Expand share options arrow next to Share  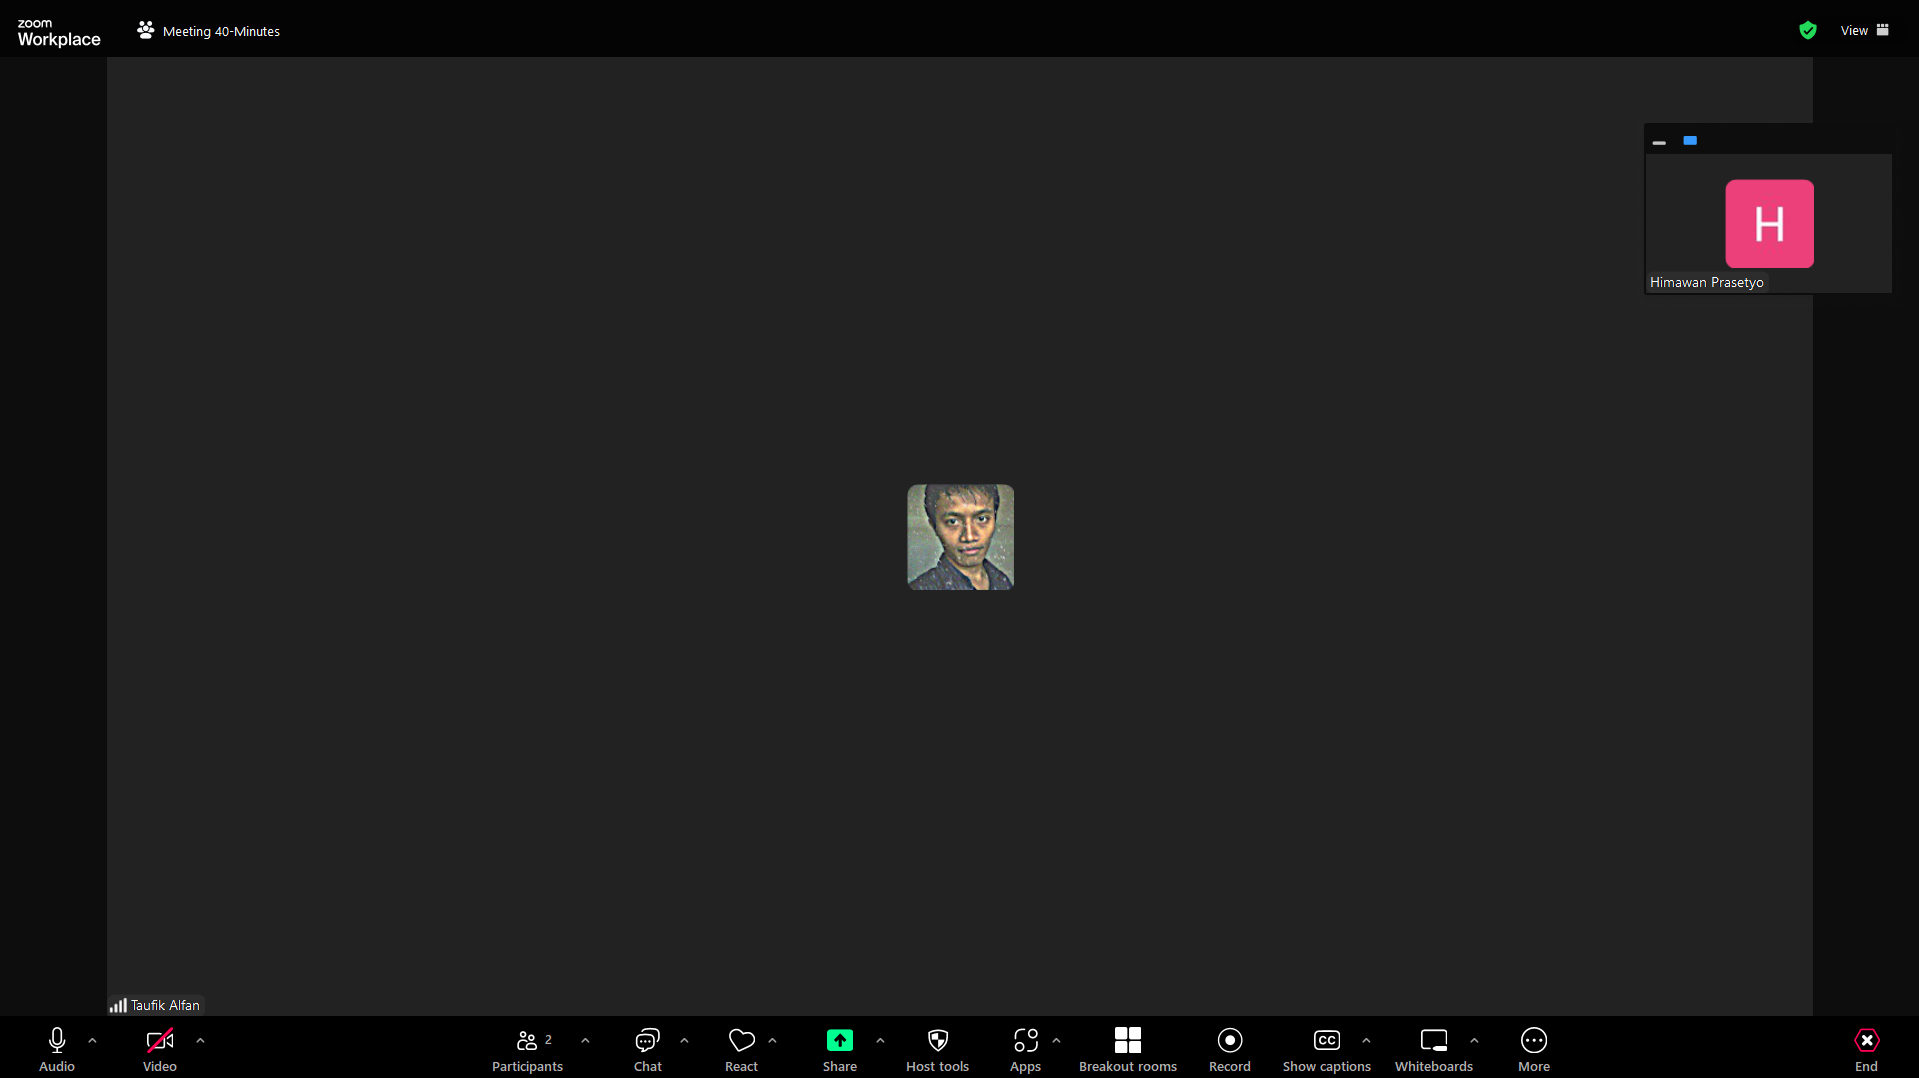[880, 1041]
